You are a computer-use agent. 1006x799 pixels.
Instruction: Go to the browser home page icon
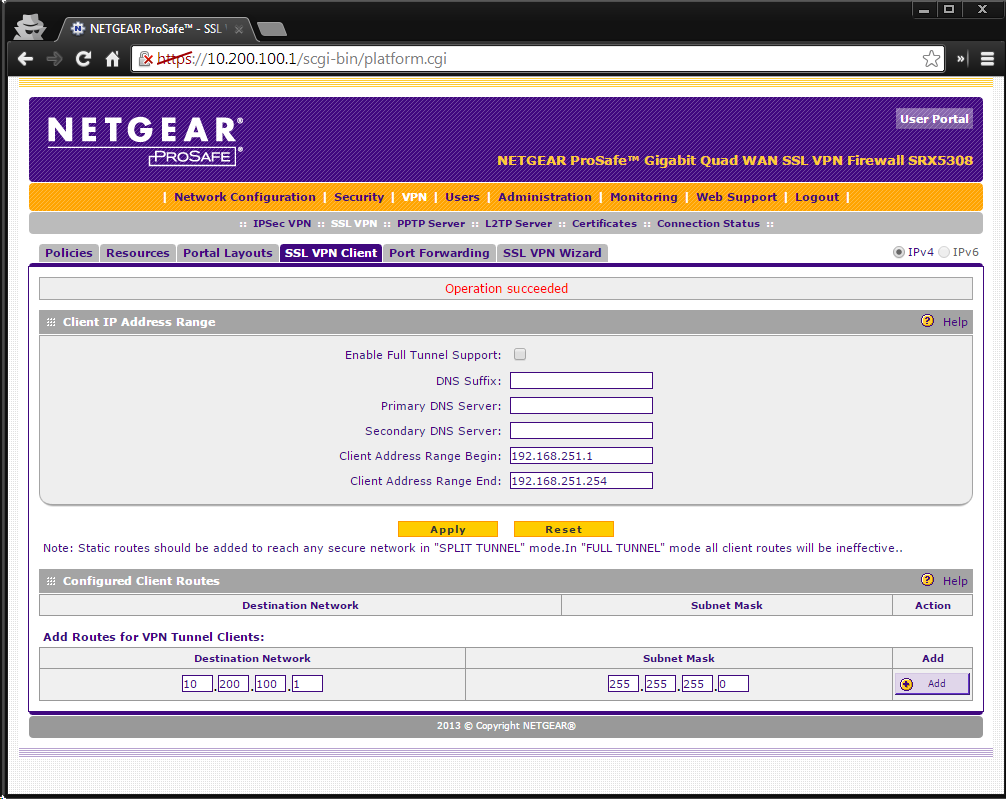coord(112,59)
